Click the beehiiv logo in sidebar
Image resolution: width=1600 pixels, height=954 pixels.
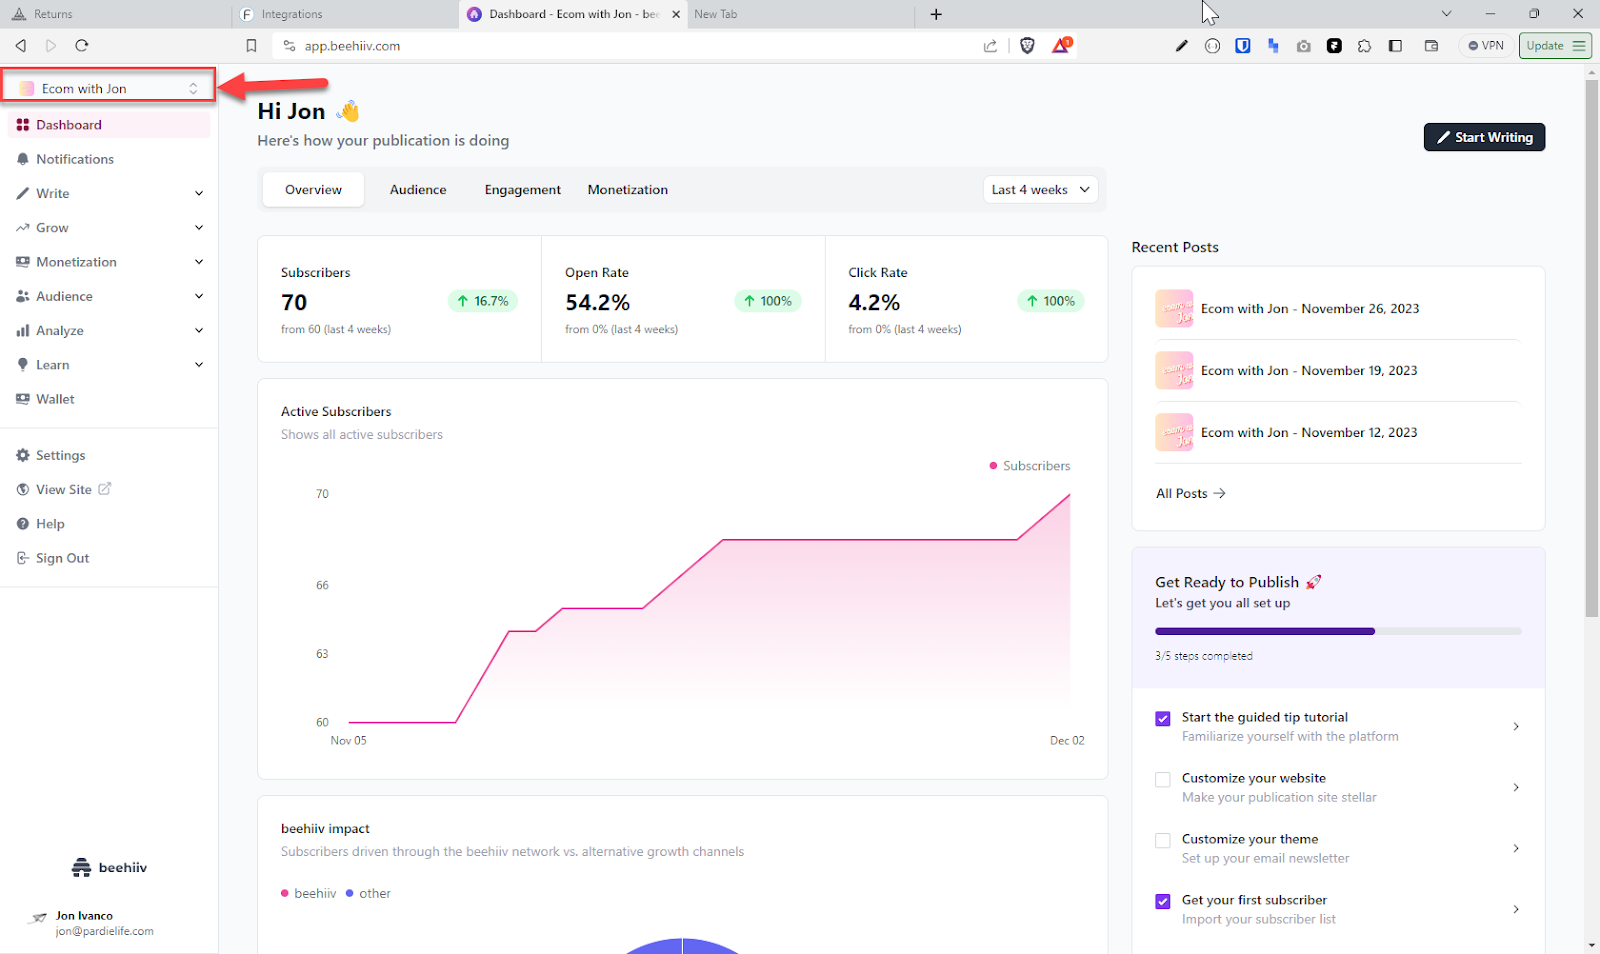(x=109, y=868)
